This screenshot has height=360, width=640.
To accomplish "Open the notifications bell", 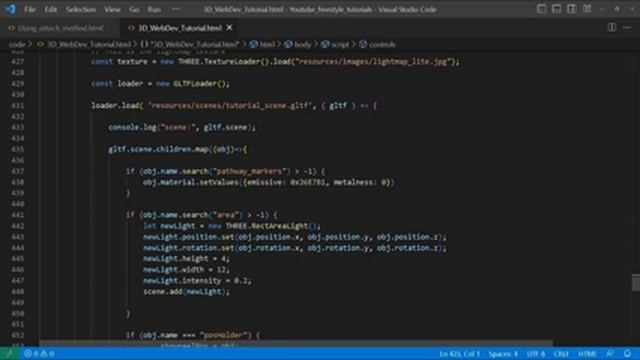I will pos(627,353).
